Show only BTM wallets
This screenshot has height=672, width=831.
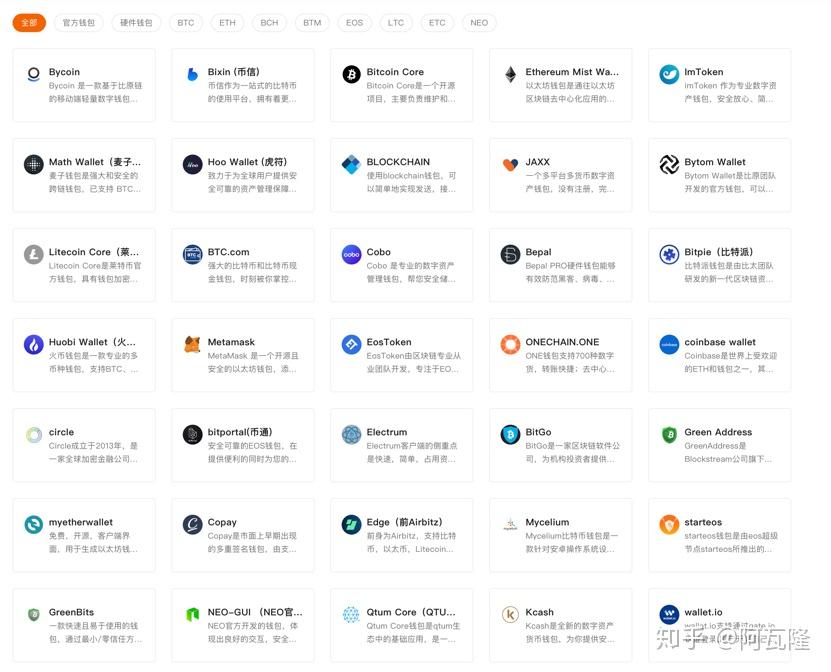[312, 23]
